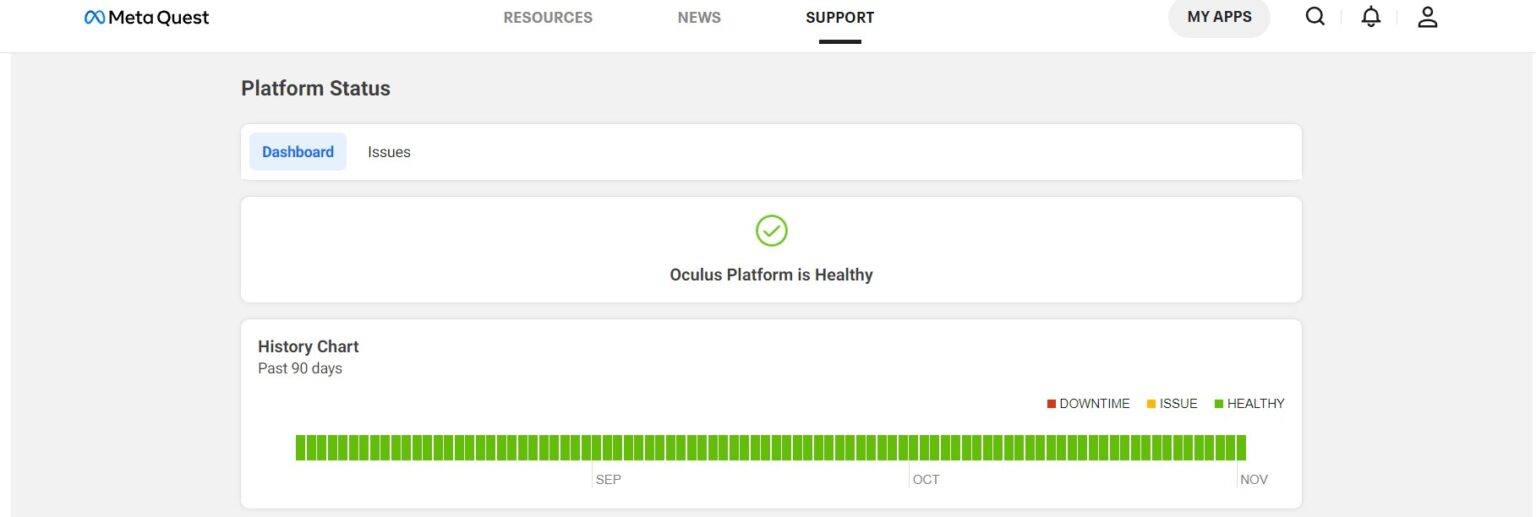
Task: Go to the NEWS section
Action: click(x=699, y=18)
